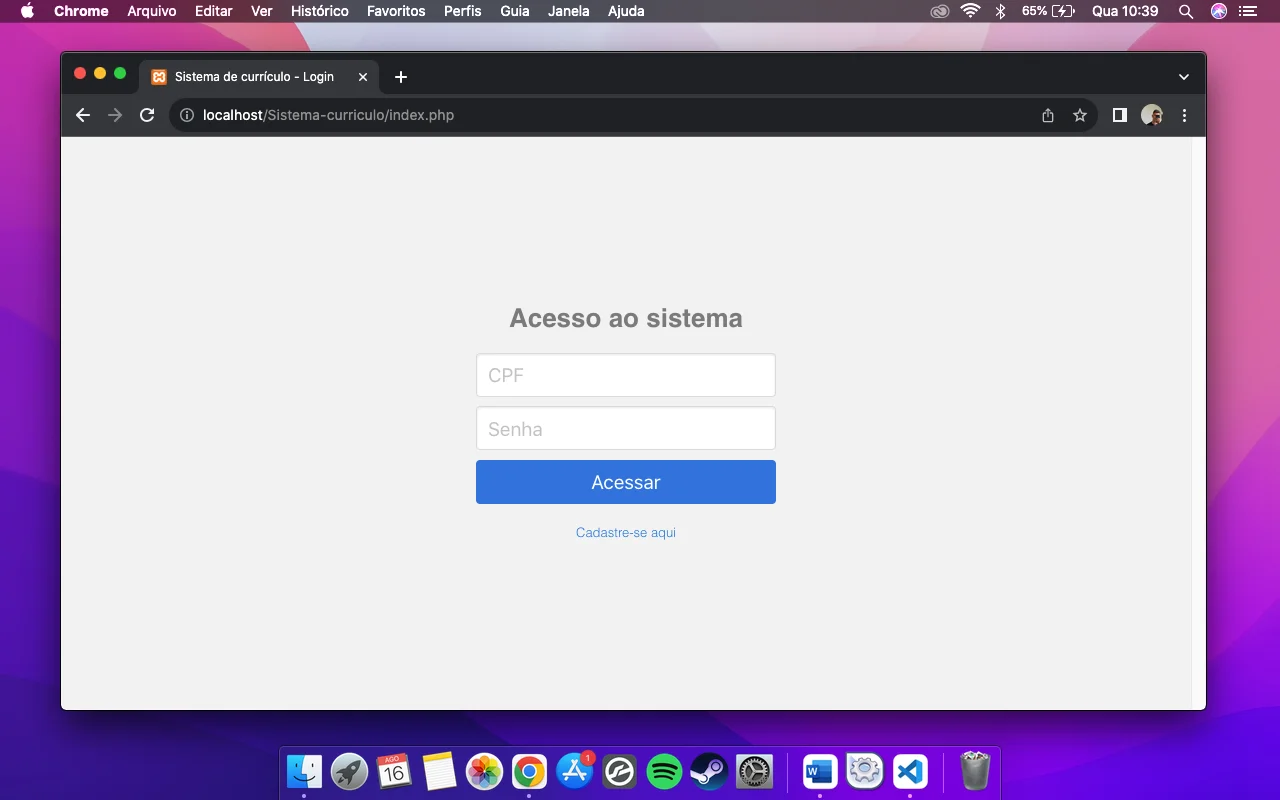Image resolution: width=1280 pixels, height=800 pixels.
Task: Bookmark this page via the star icon
Action: pos(1080,115)
